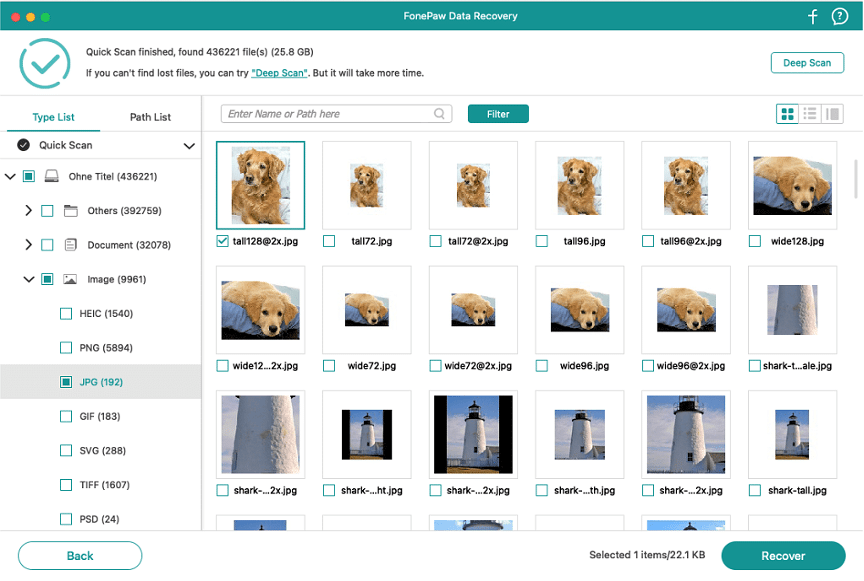Image resolution: width=864 pixels, height=581 pixels.
Task: Click the Document type icon
Action: click(x=71, y=245)
